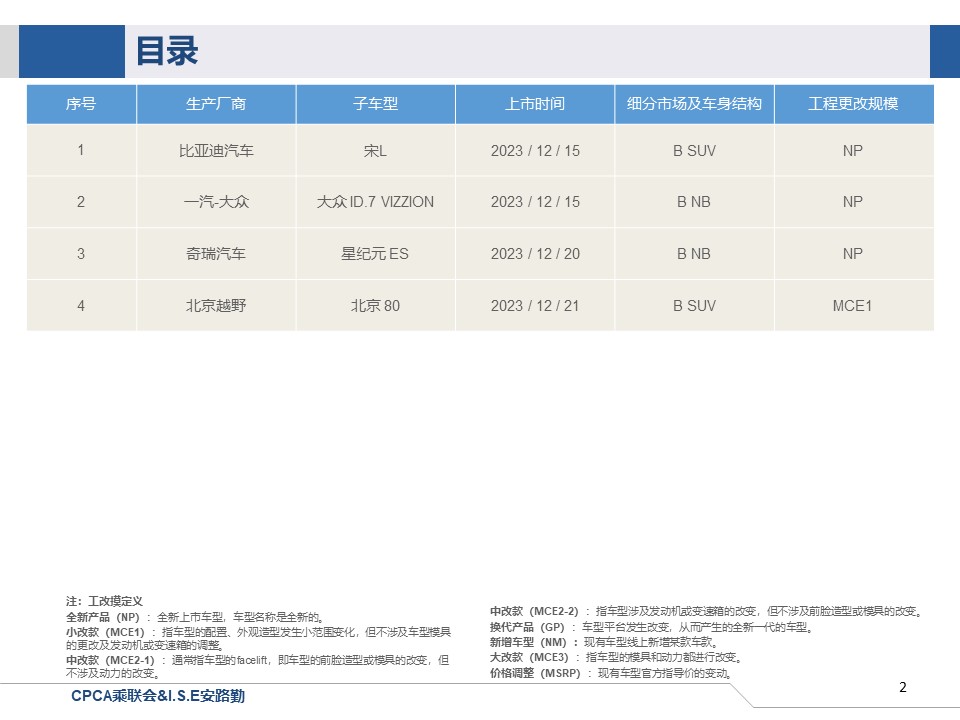960x720 pixels.
Task: Click the 全新产品 (NP) definition line
Action: (195, 617)
